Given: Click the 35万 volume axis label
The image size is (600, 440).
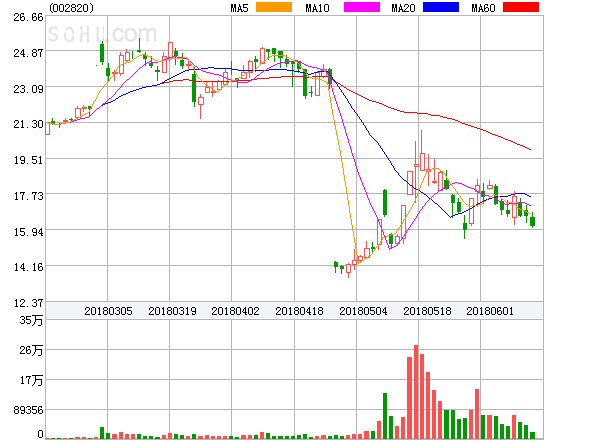Looking at the screenshot, I should (x=31, y=320).
